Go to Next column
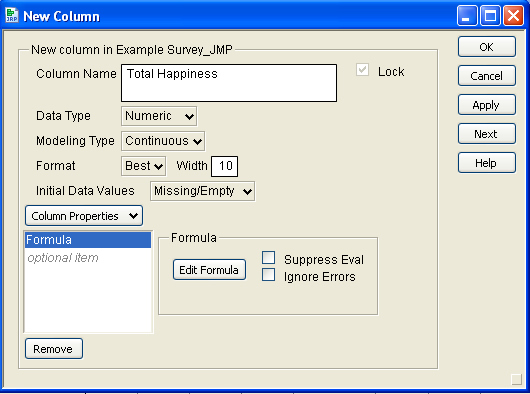This screenshot has height=394, width=530. pyautogui.click(x=486, y=134)
